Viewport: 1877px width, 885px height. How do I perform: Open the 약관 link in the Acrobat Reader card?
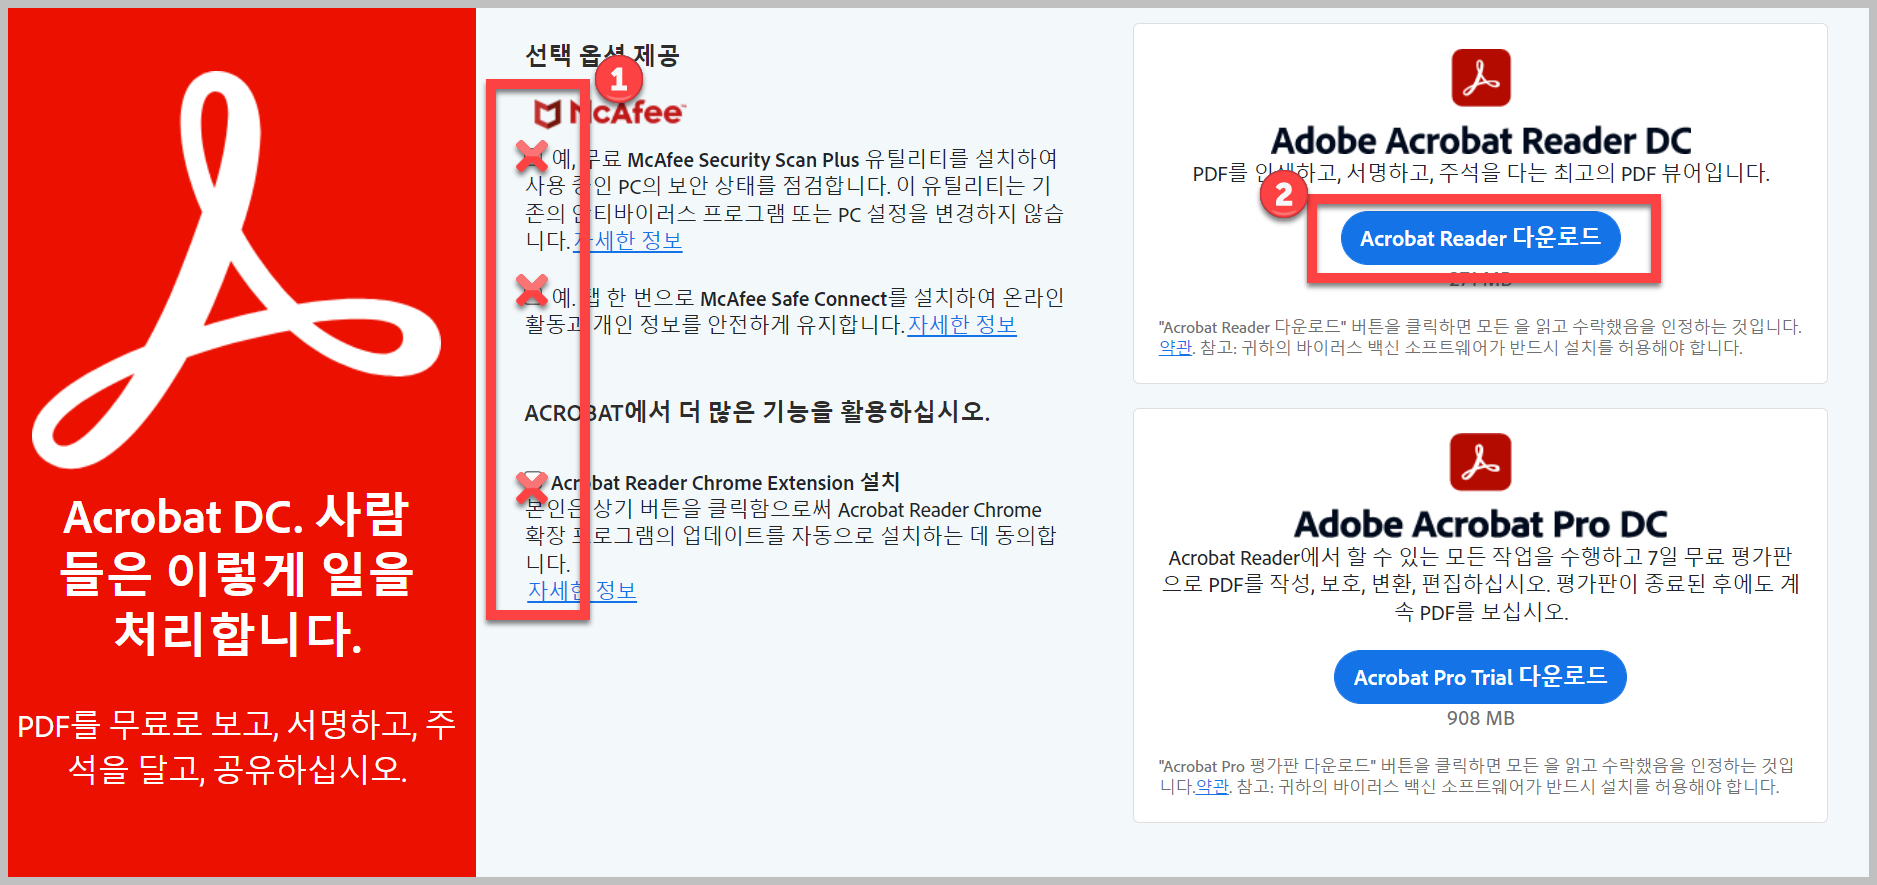[1175, 348]
